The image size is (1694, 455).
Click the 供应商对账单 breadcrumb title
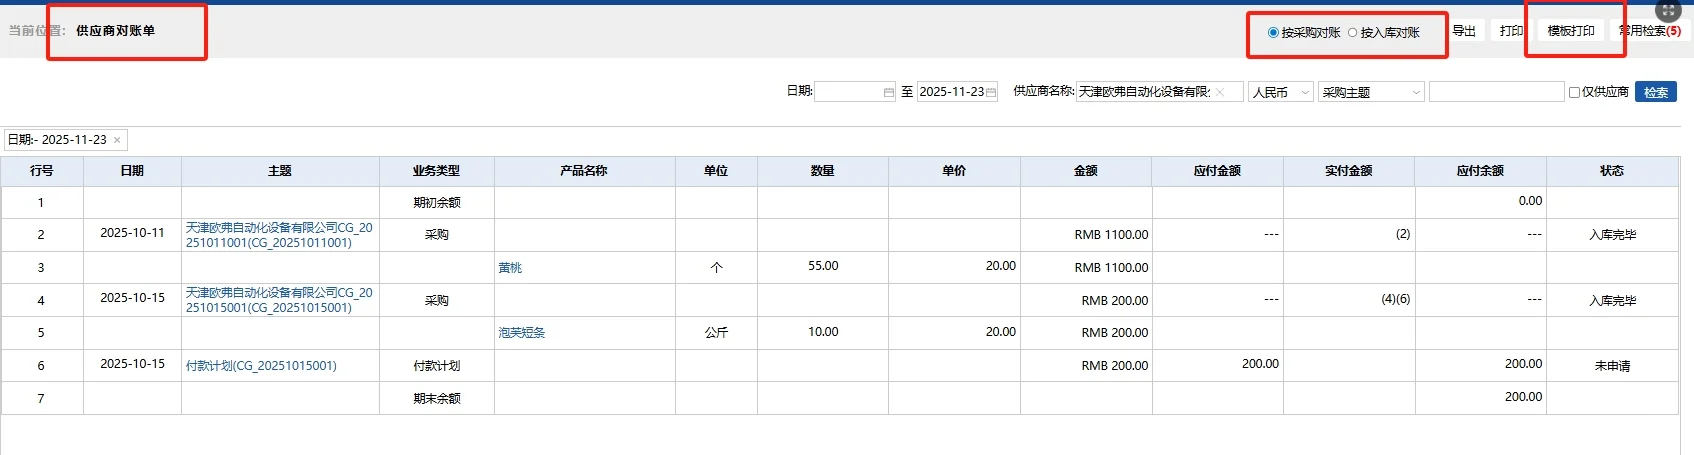116,31
